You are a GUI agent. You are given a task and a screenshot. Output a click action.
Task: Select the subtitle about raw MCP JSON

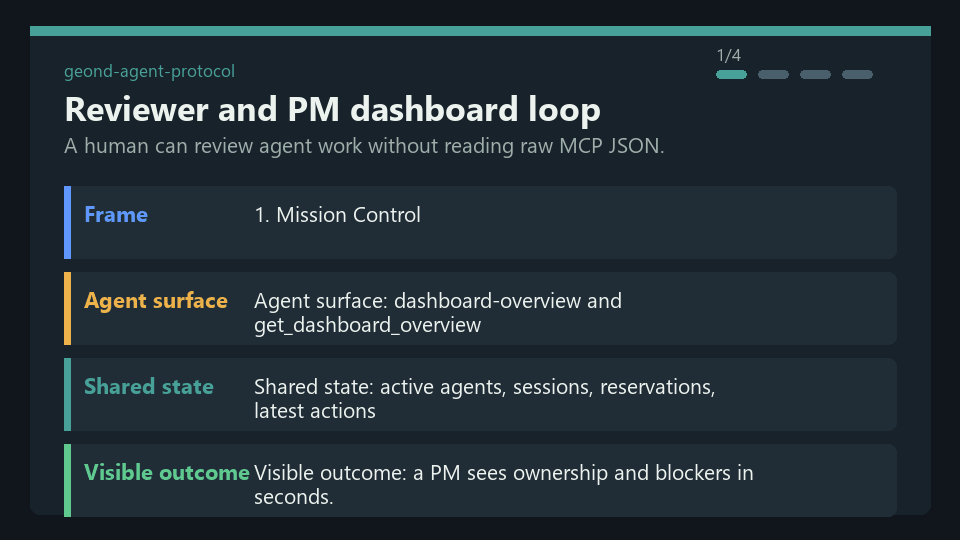[x=364, y=146]
